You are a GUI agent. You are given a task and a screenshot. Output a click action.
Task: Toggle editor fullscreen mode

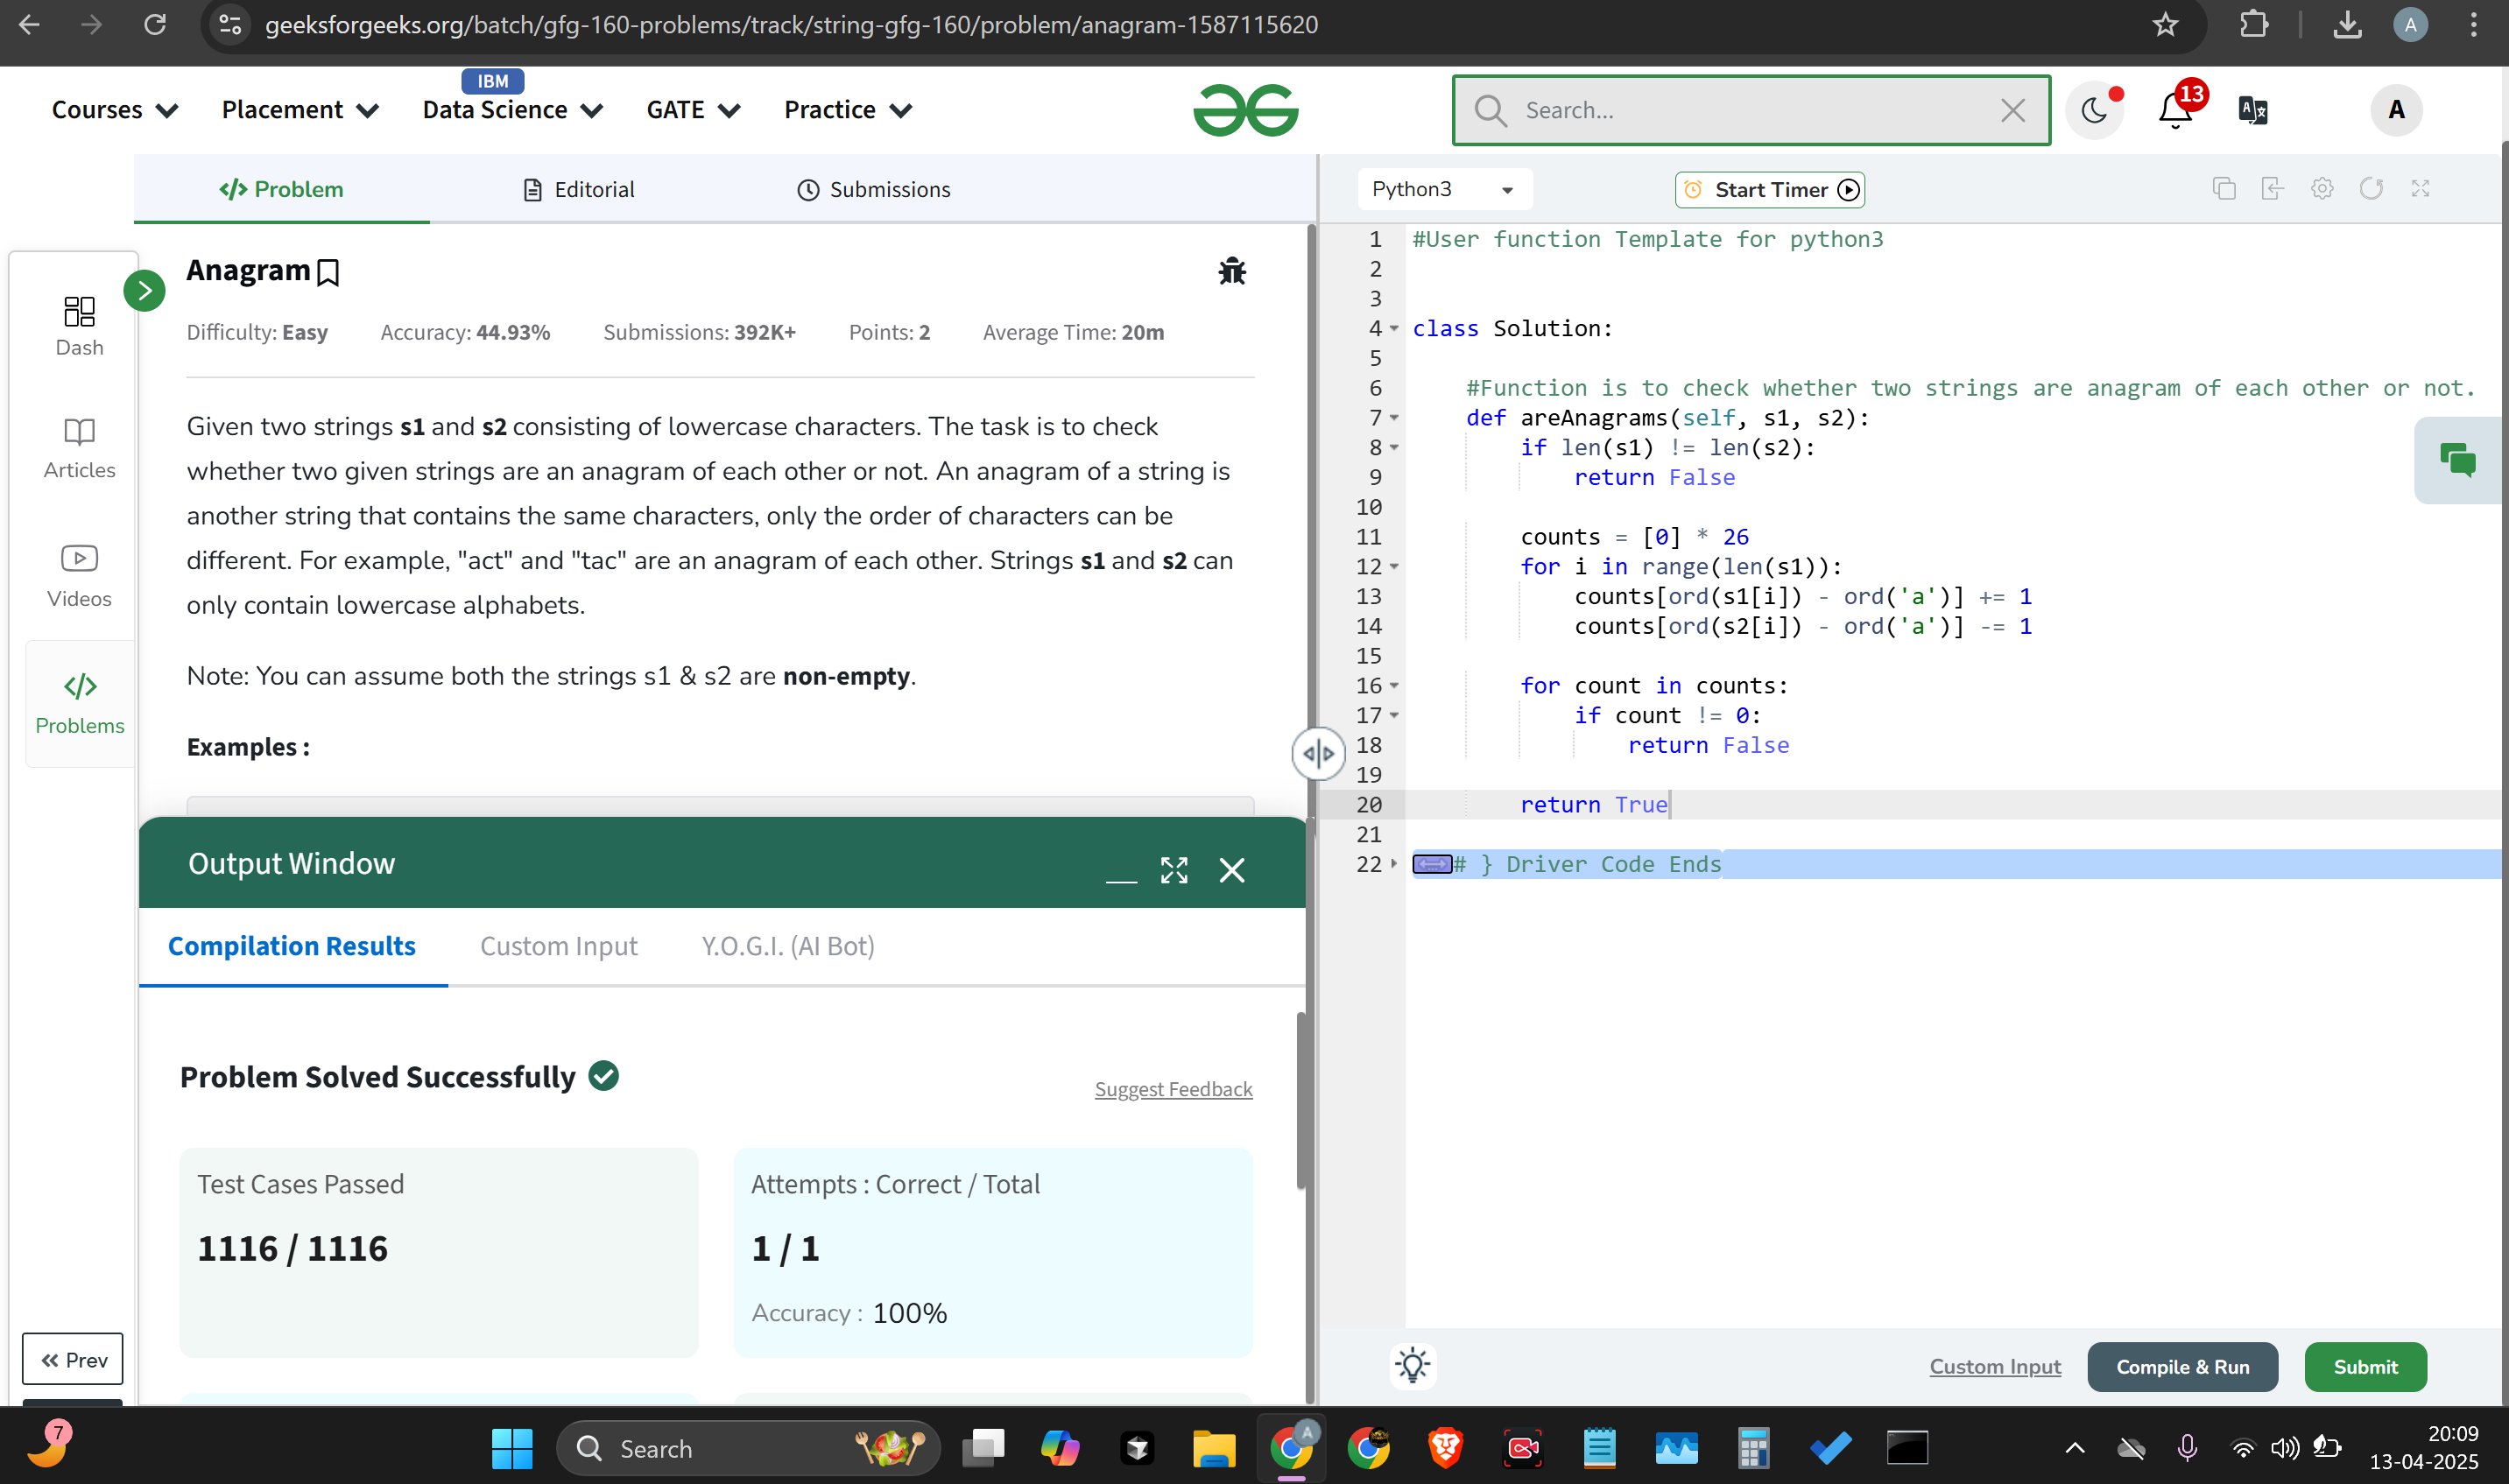point(2420,189)
